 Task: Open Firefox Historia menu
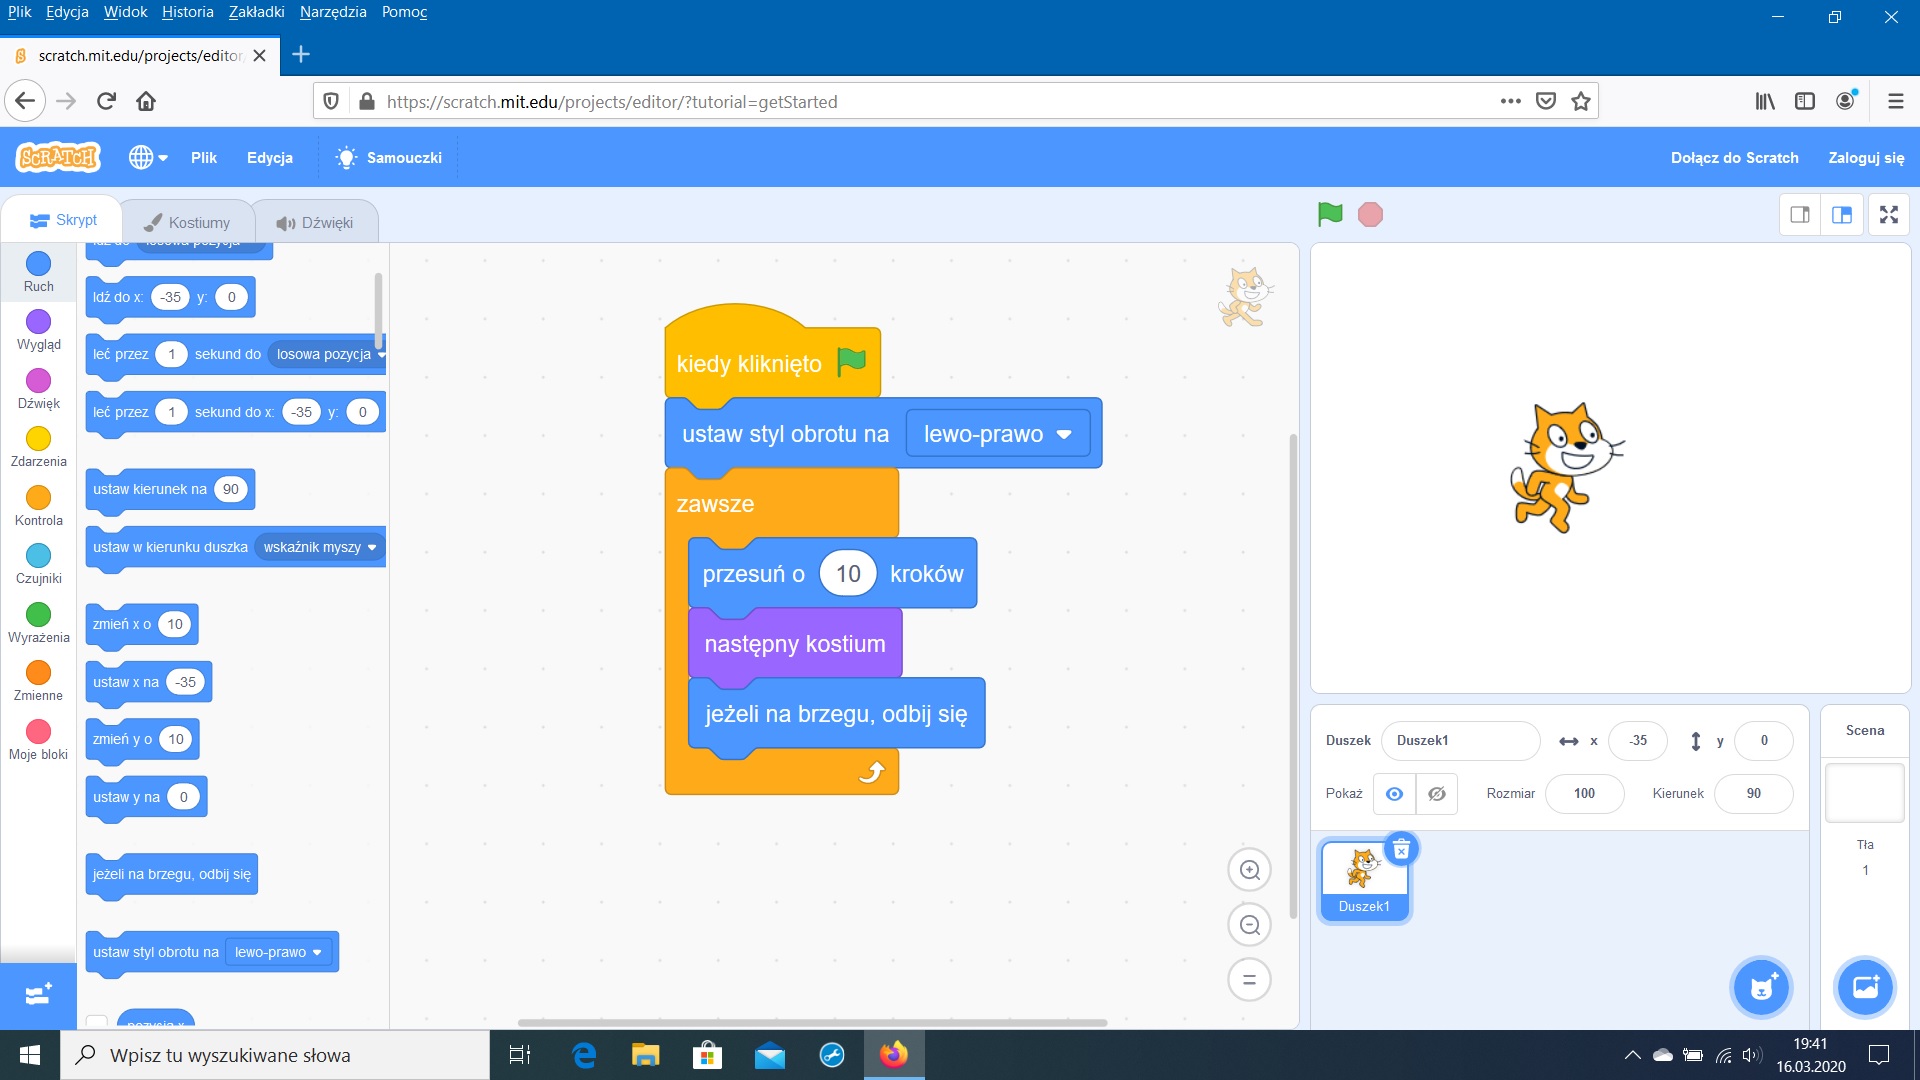click(188, 12)
